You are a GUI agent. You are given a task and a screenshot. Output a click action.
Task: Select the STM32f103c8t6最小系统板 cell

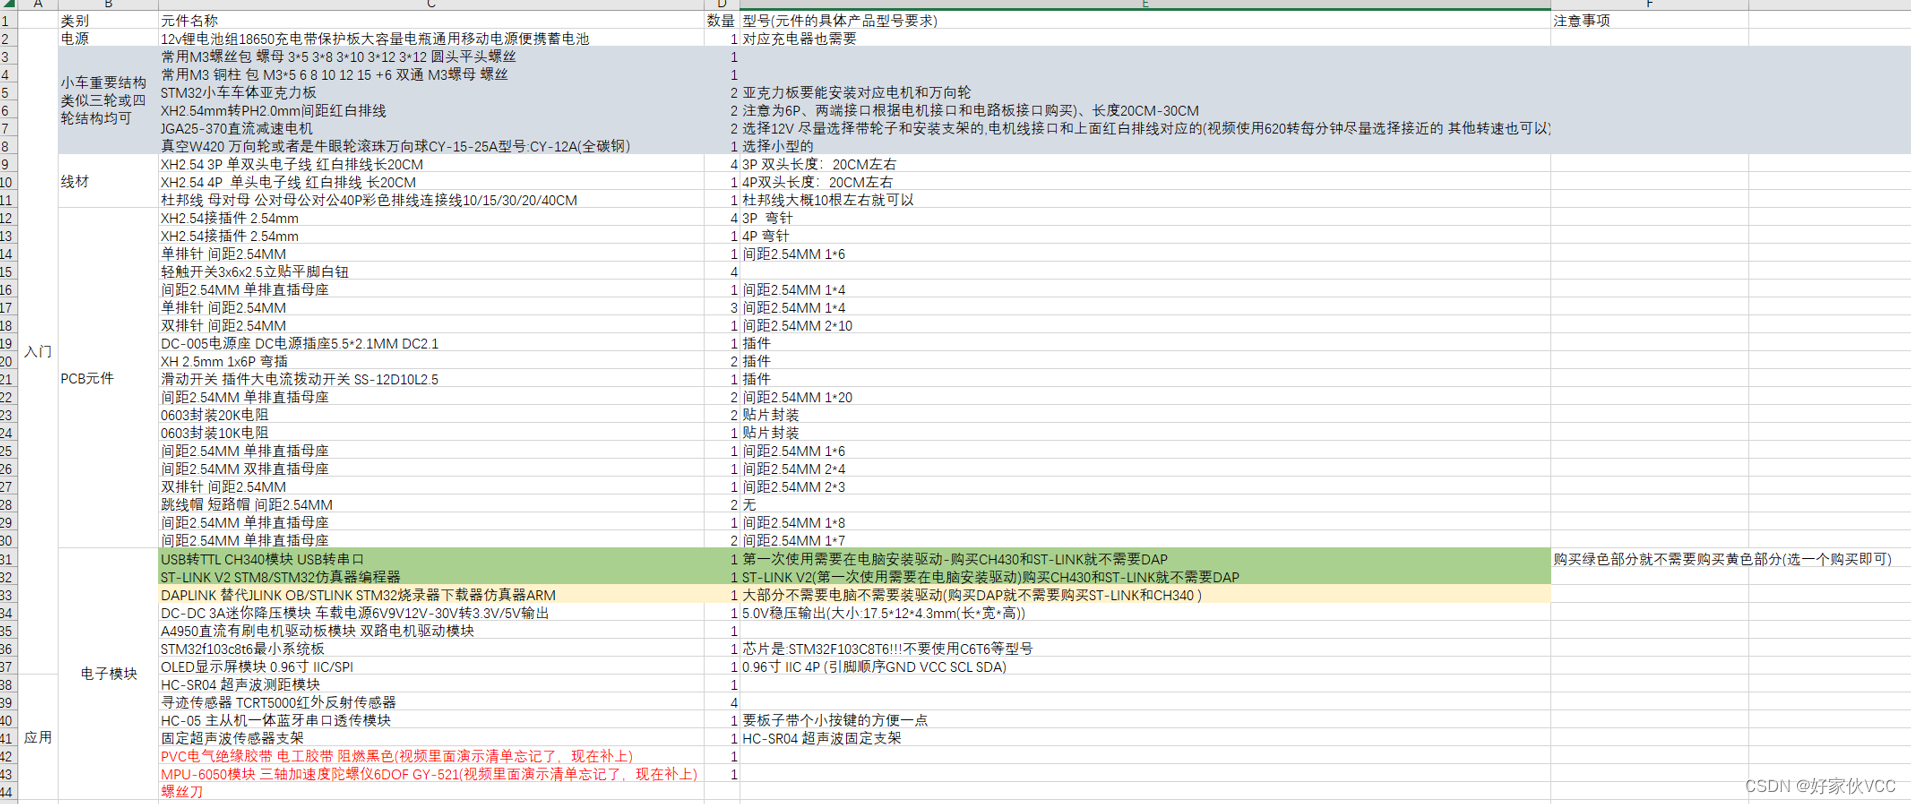[431, 649]
